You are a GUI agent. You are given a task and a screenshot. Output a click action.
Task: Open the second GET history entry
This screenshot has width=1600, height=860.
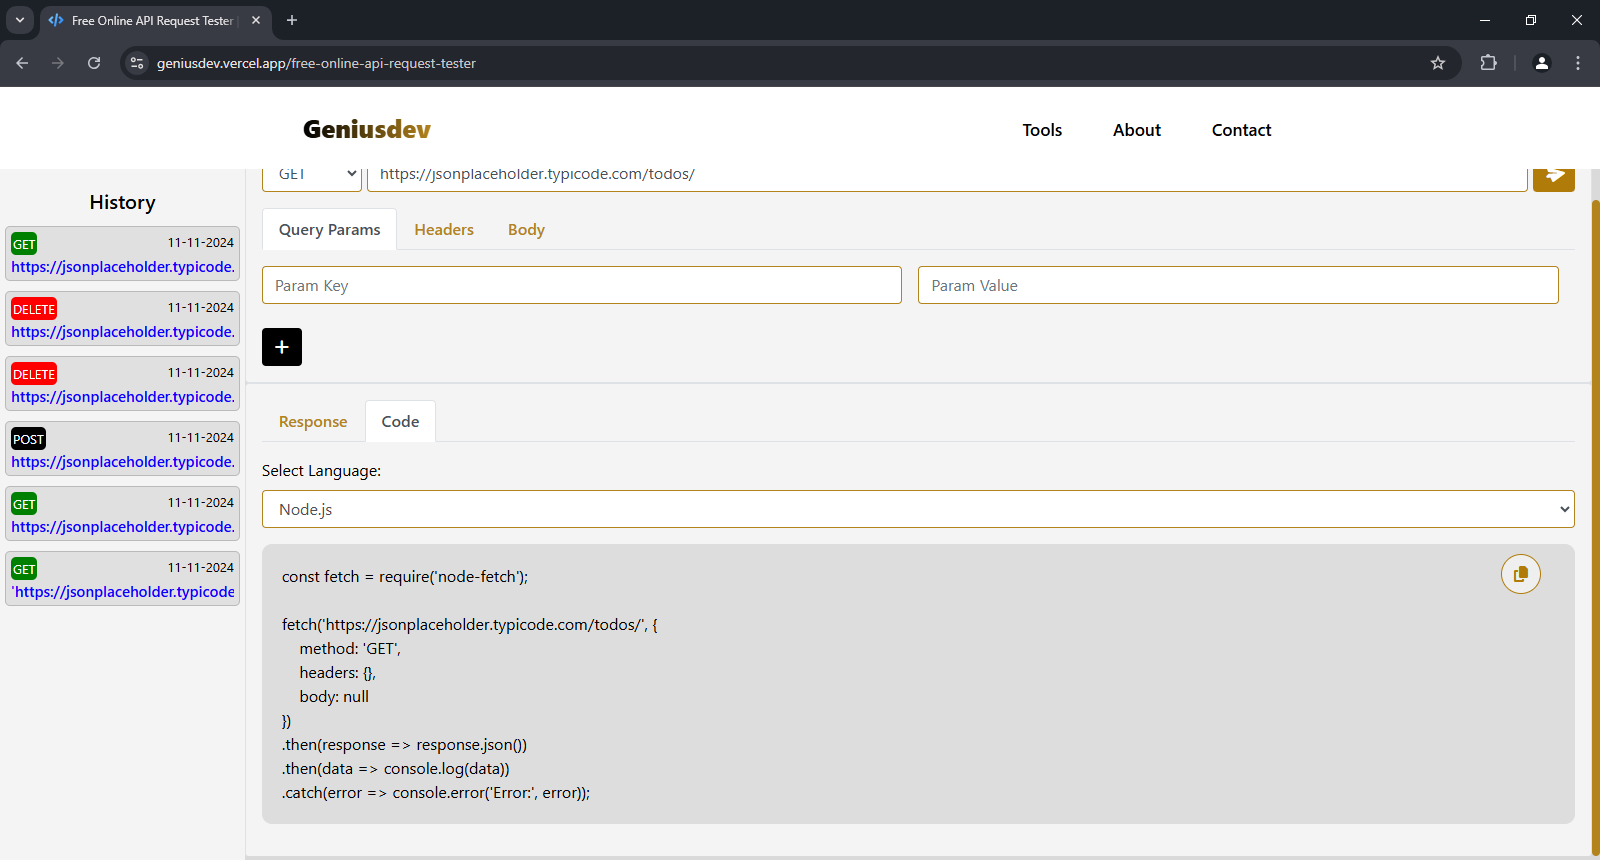click(x=122, y=514)
